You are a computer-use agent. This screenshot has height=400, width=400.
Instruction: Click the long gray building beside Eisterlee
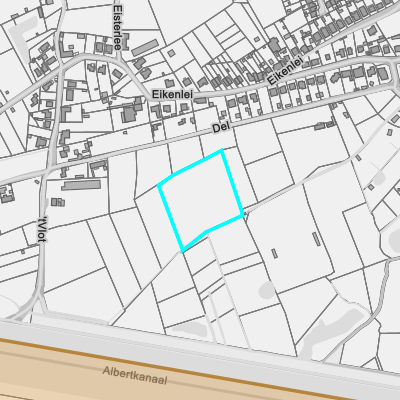click(145, 48)
